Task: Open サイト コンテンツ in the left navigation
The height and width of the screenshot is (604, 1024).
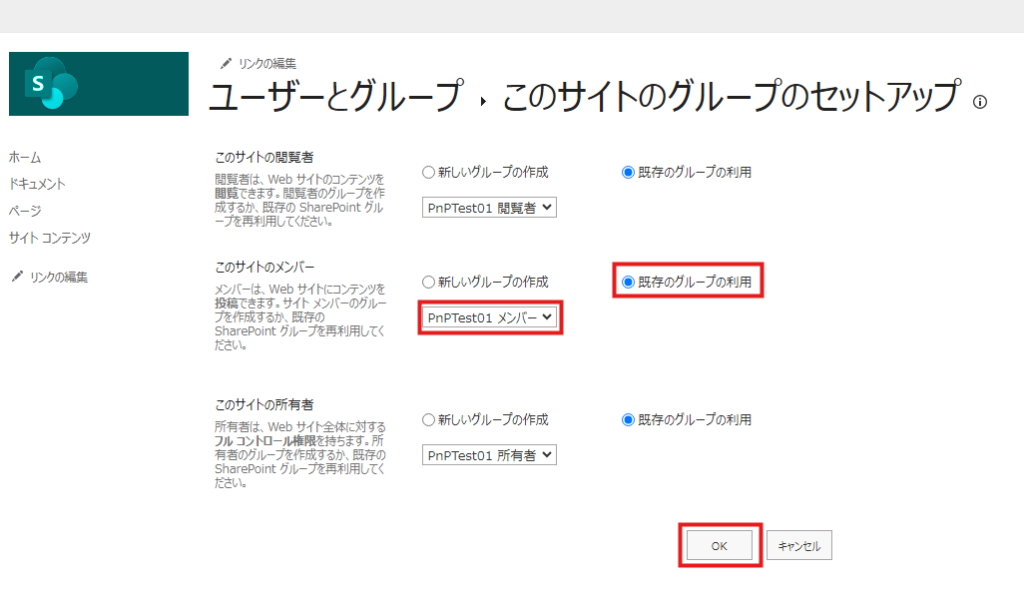Action: [x=49, y=238]
